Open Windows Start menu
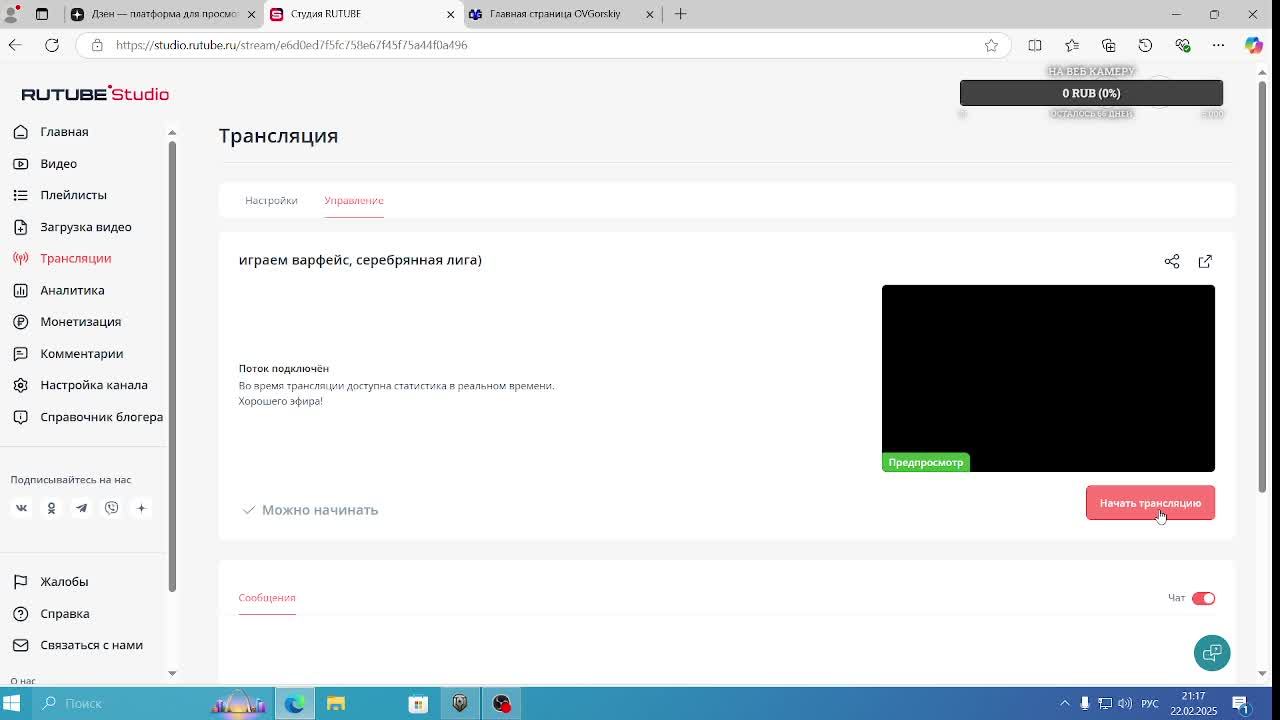 click(x=12, y=703)
